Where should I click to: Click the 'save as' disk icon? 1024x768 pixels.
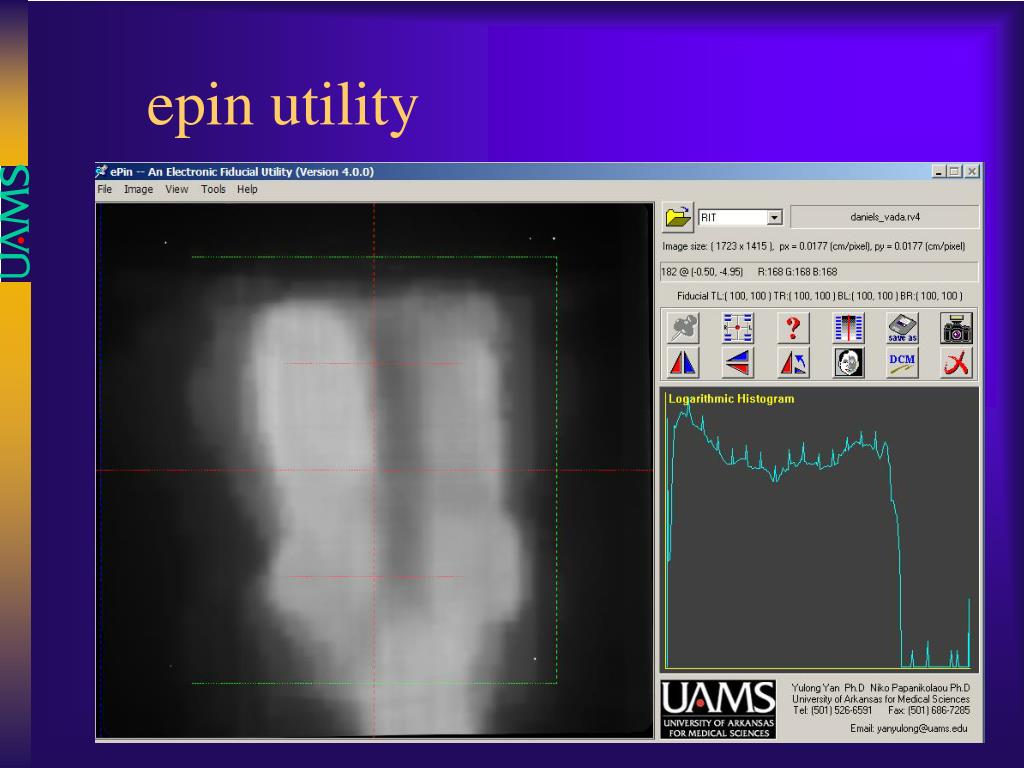pos(903,327)
